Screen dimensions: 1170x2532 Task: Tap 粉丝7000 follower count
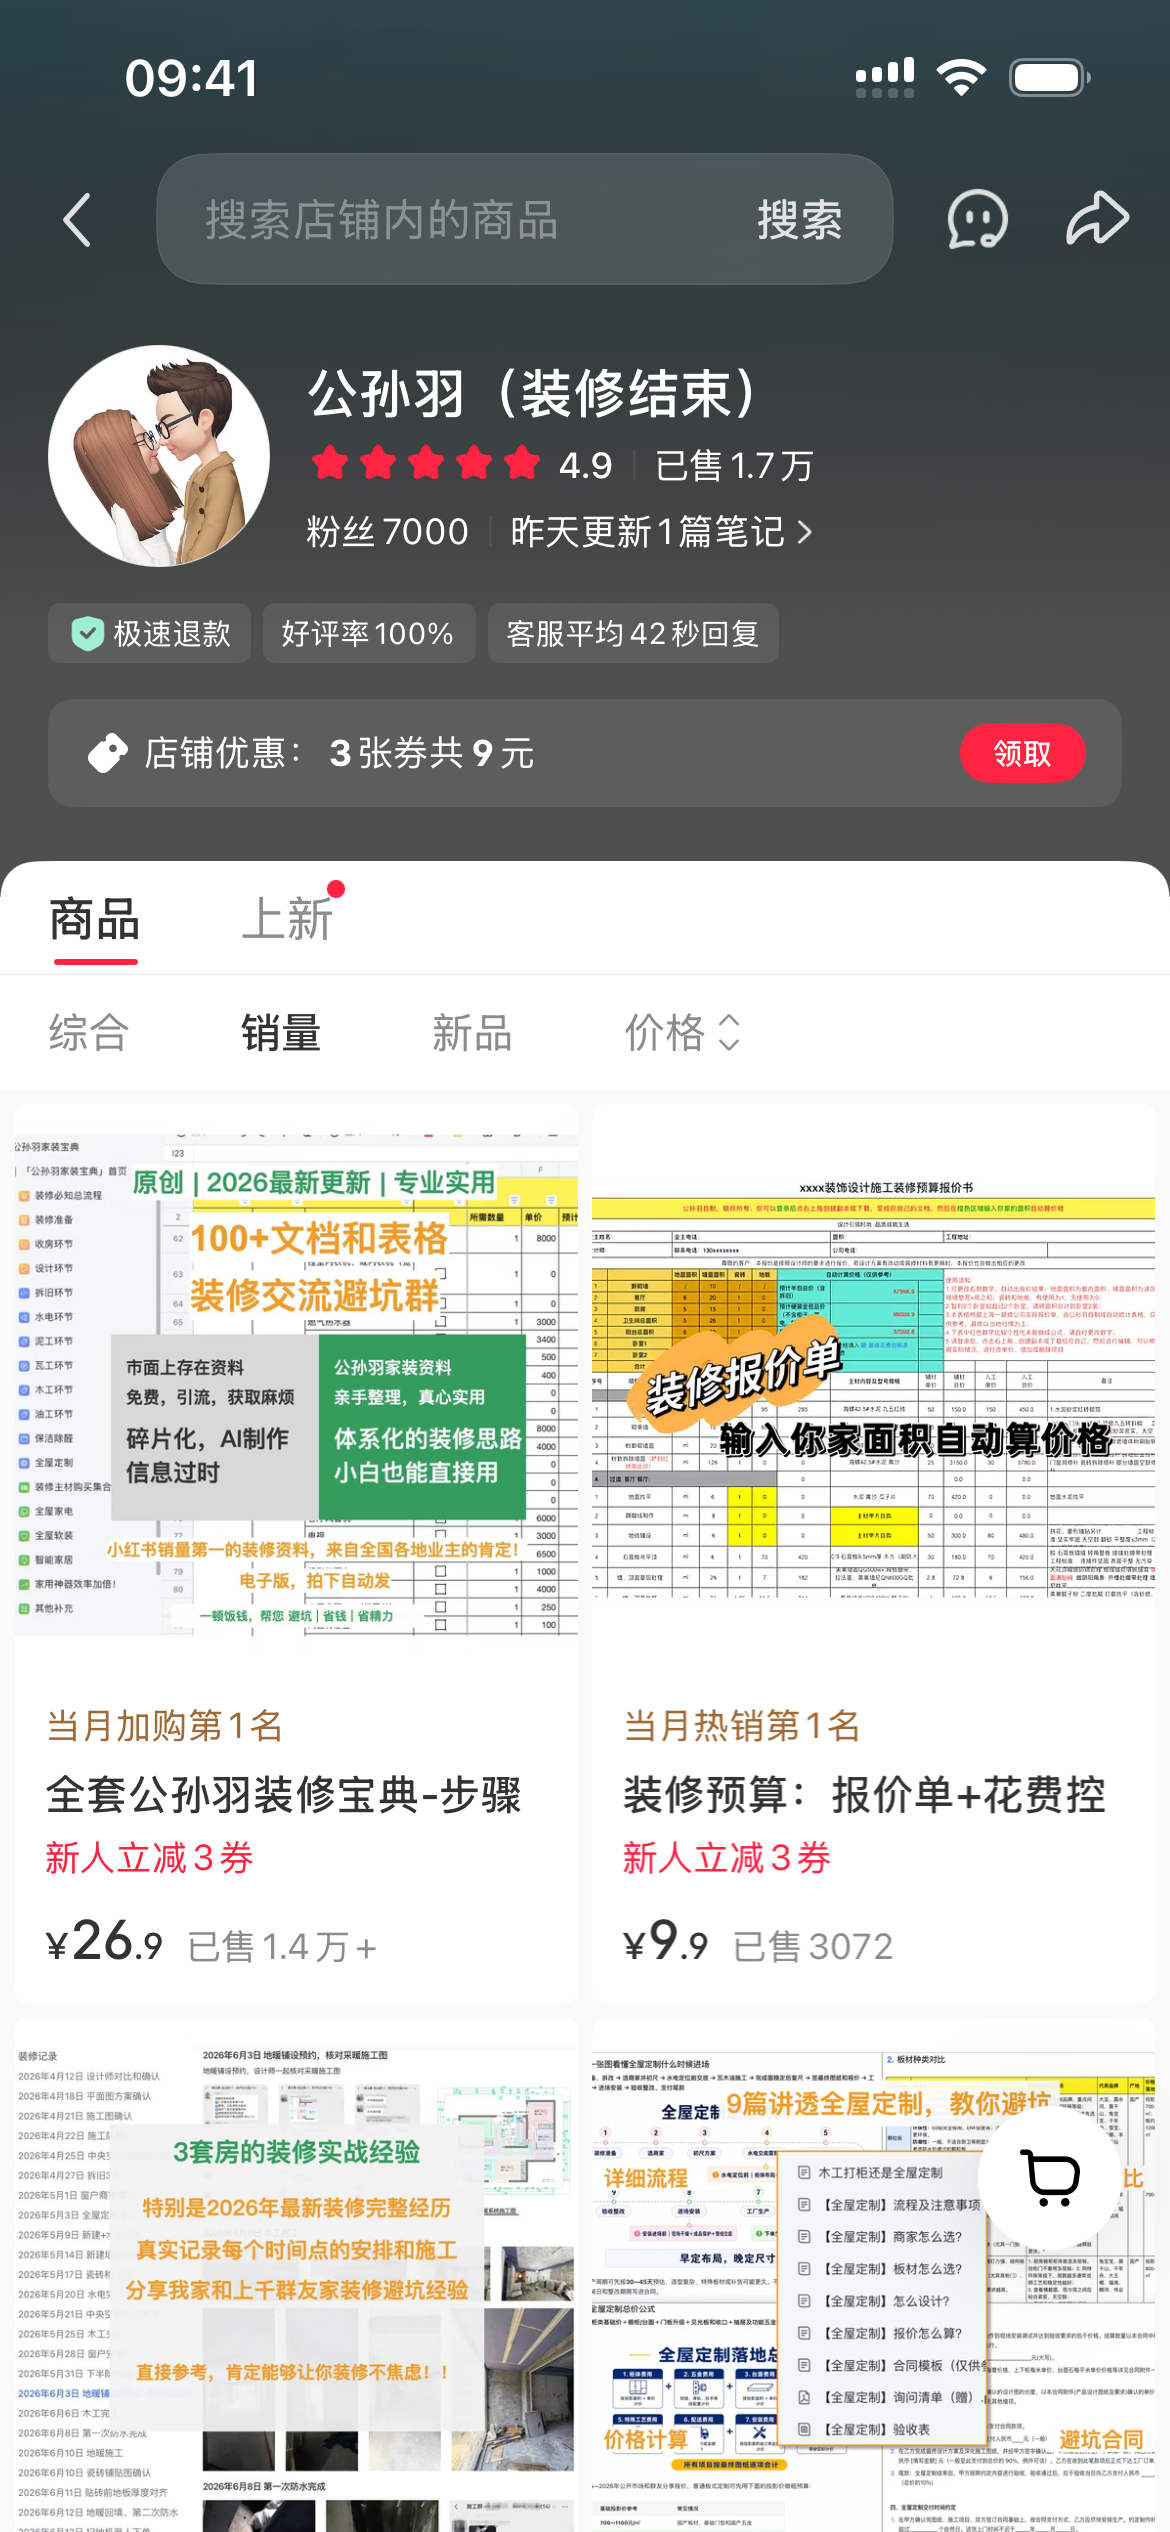(x=388, y=532)
